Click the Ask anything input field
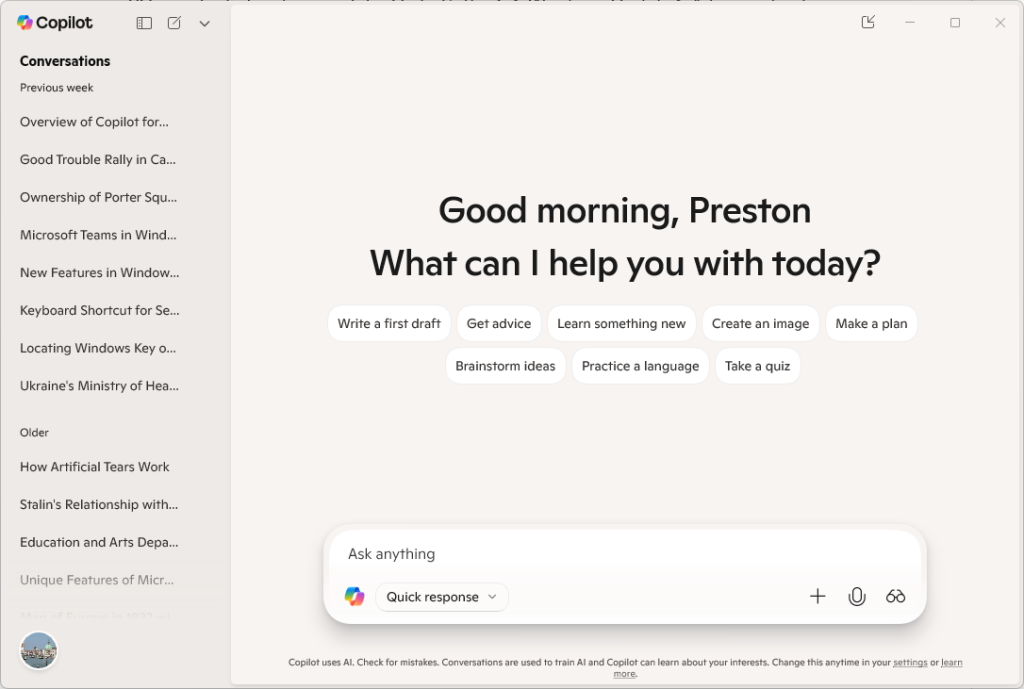The height and width of the screenshot is (689, 1024). [620, 554]
